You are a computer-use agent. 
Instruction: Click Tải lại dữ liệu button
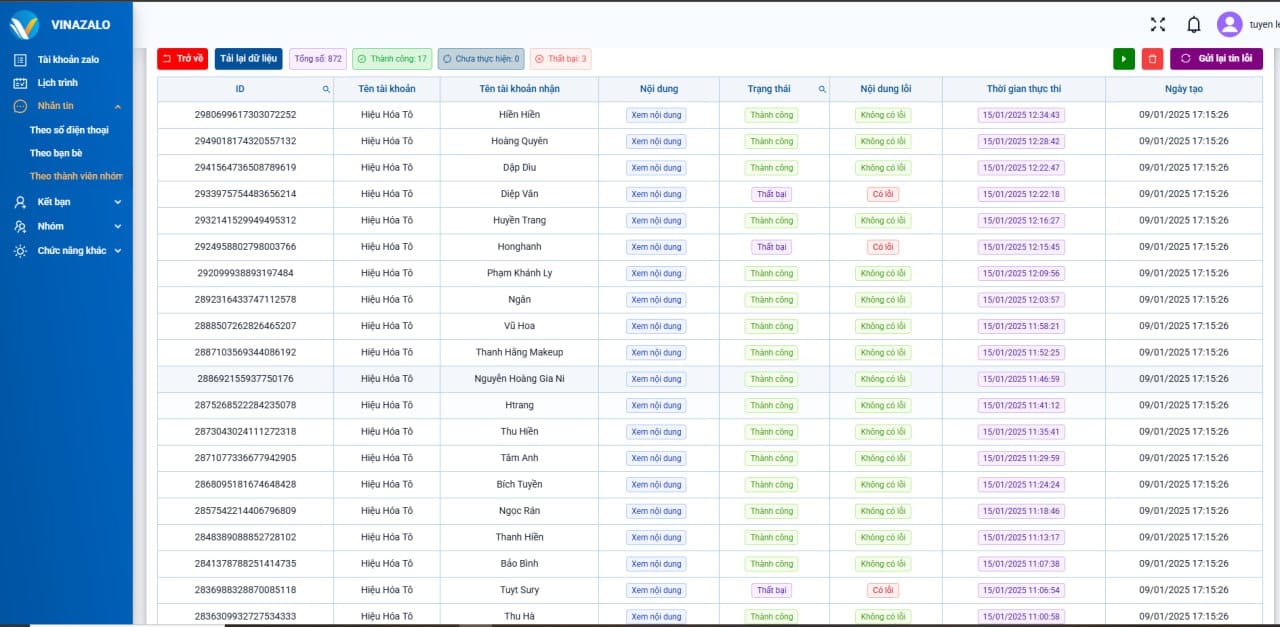tap(248, 59)
